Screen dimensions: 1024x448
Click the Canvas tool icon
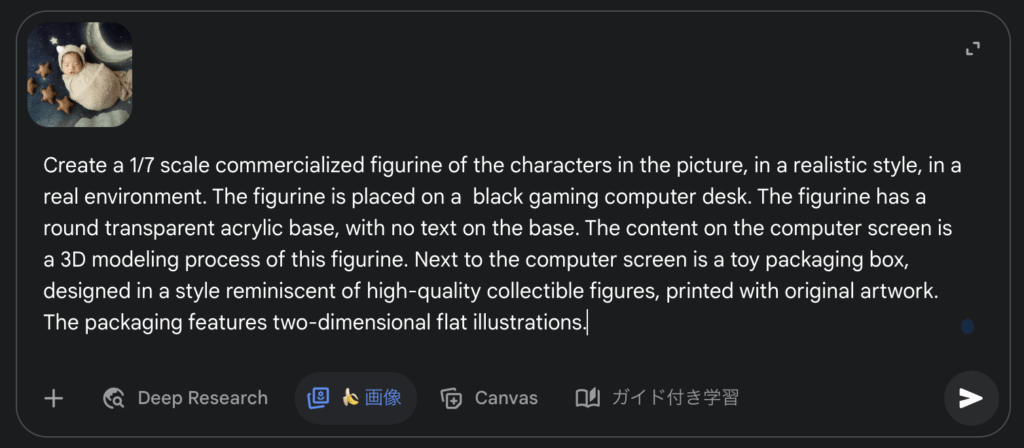click(451, 398)
